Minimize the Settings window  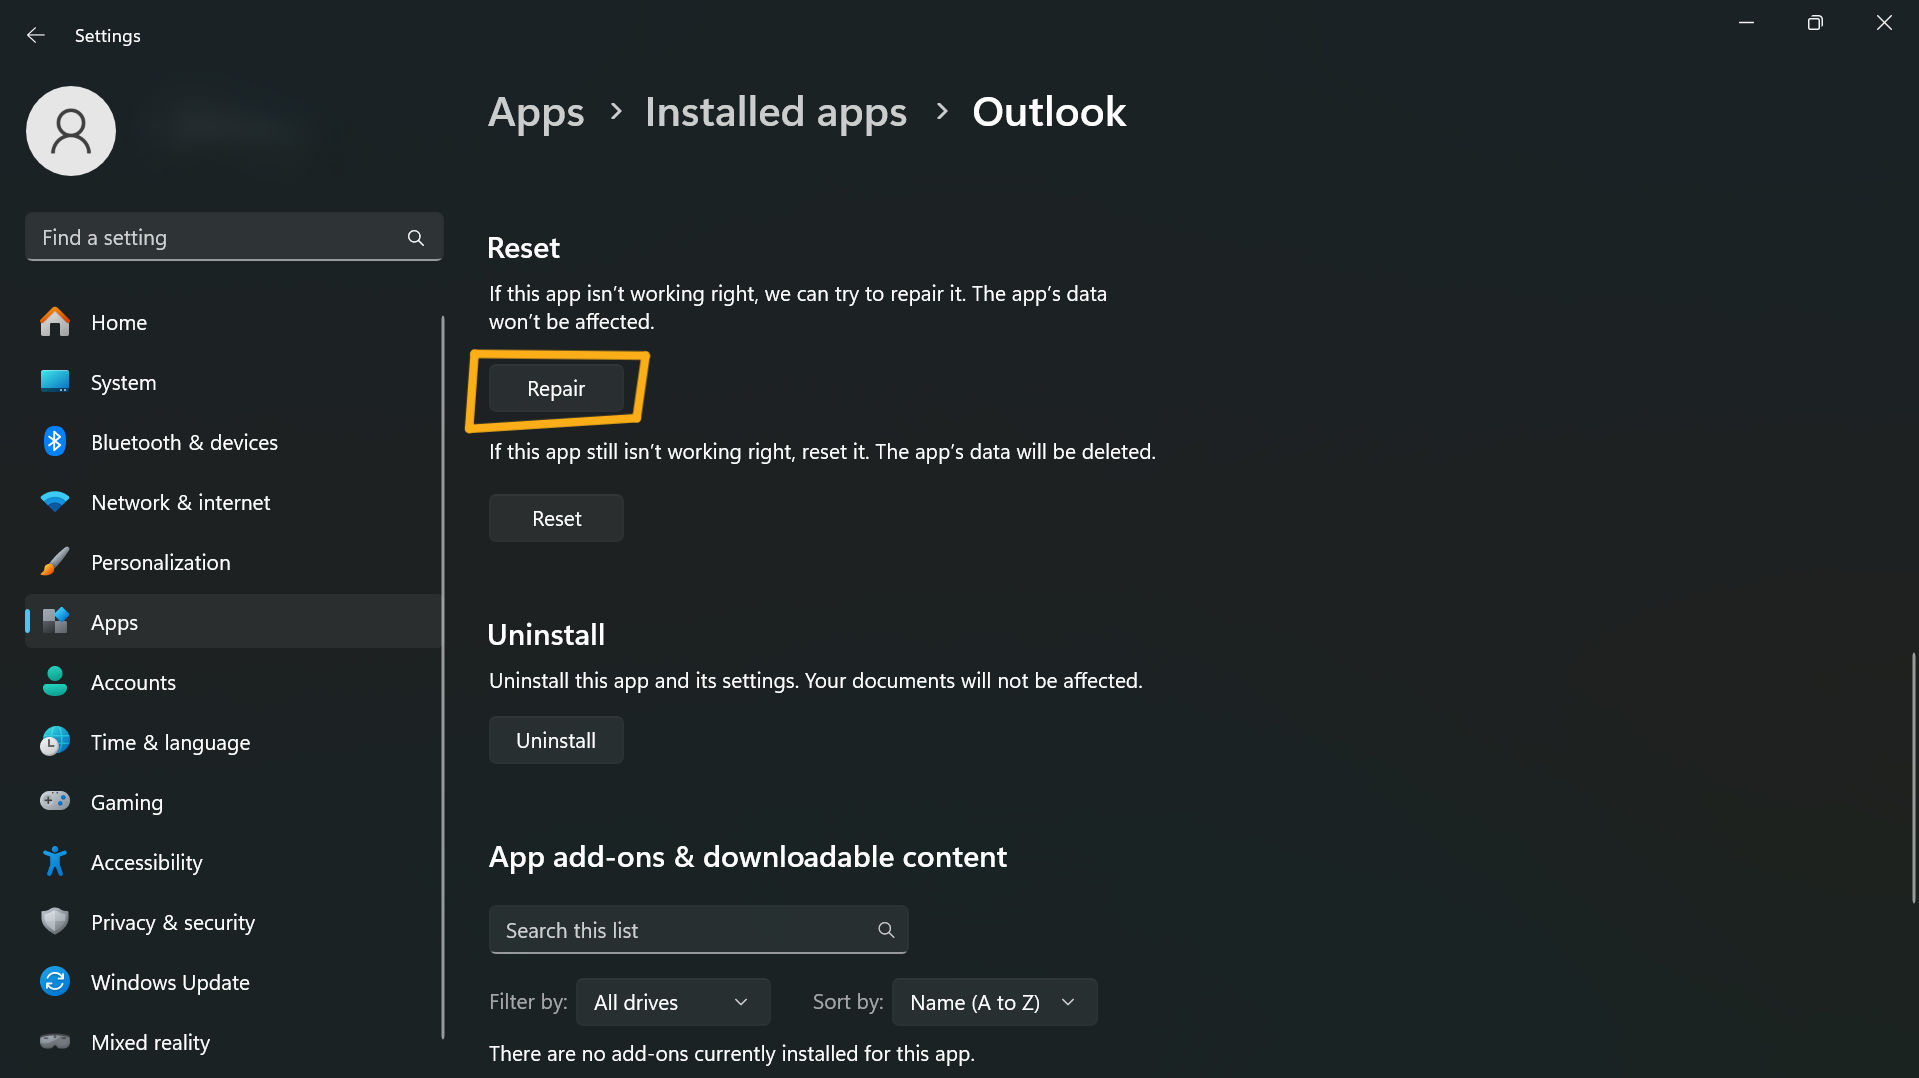[x=1746, y=23]
